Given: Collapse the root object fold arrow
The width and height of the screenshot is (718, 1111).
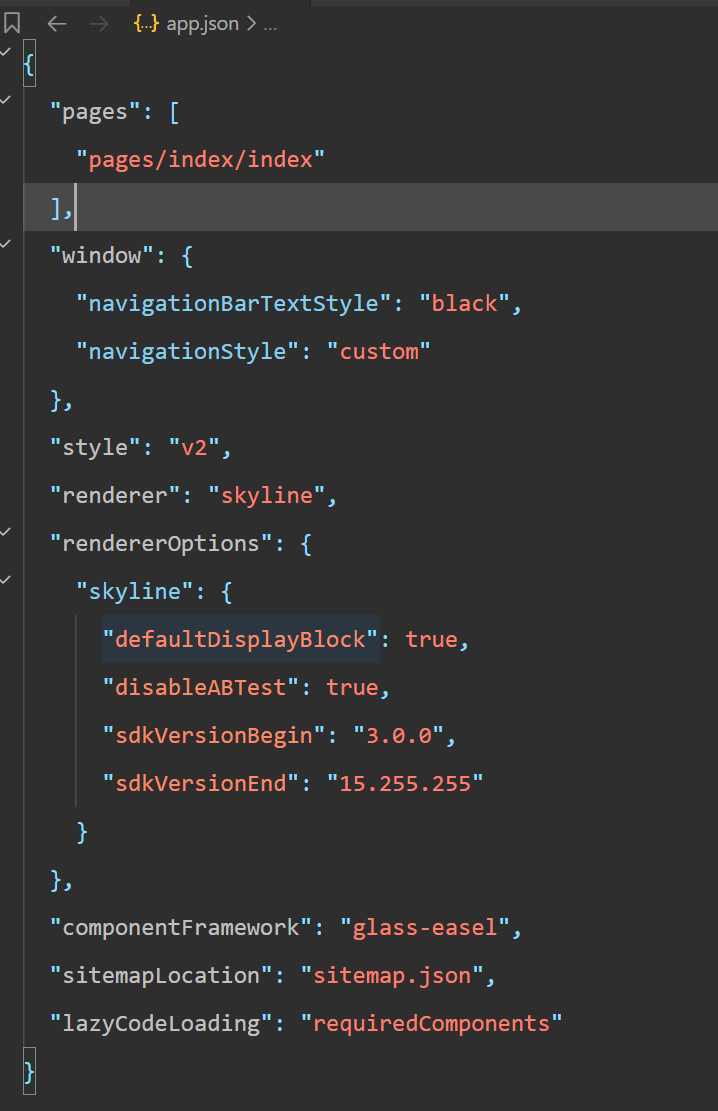Looking at the screenshot, I should (x=6, y=52).
